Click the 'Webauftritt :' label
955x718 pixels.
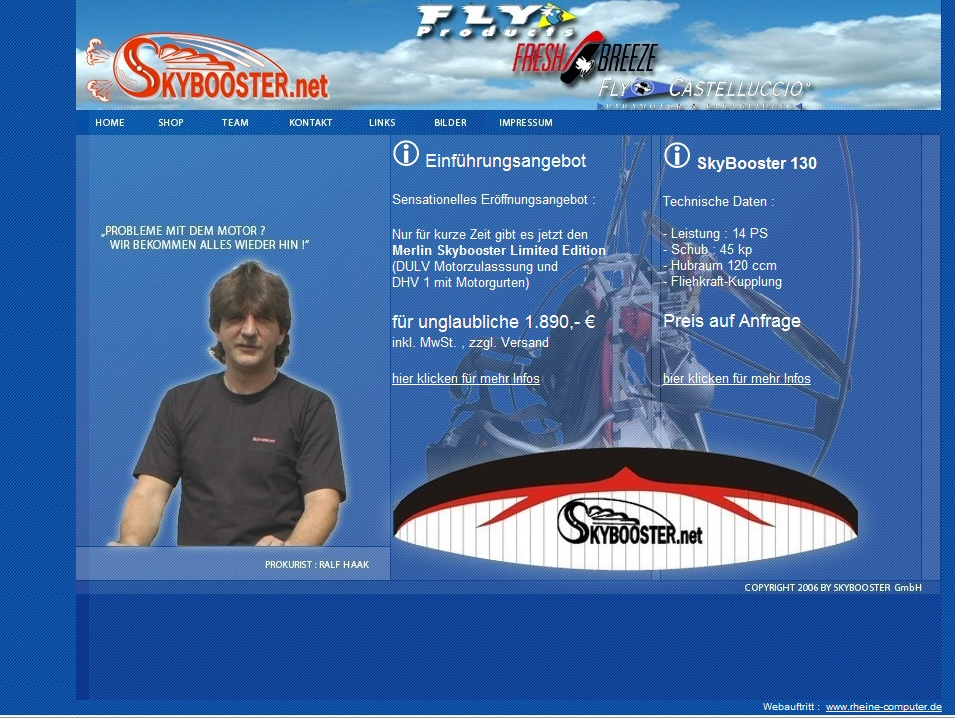click(x=791, y=707)
